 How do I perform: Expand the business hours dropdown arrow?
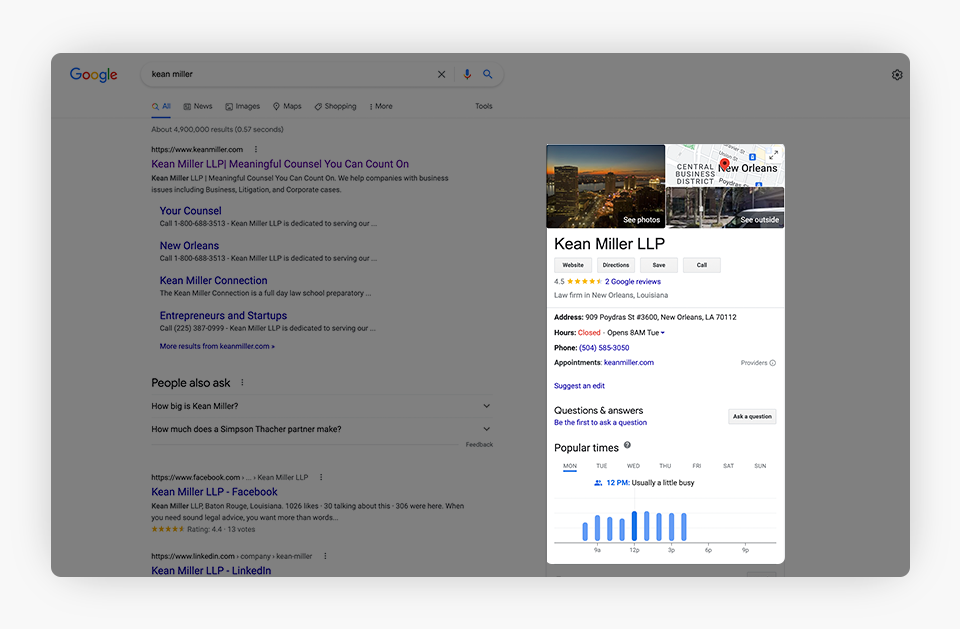[x=662, y=333]
